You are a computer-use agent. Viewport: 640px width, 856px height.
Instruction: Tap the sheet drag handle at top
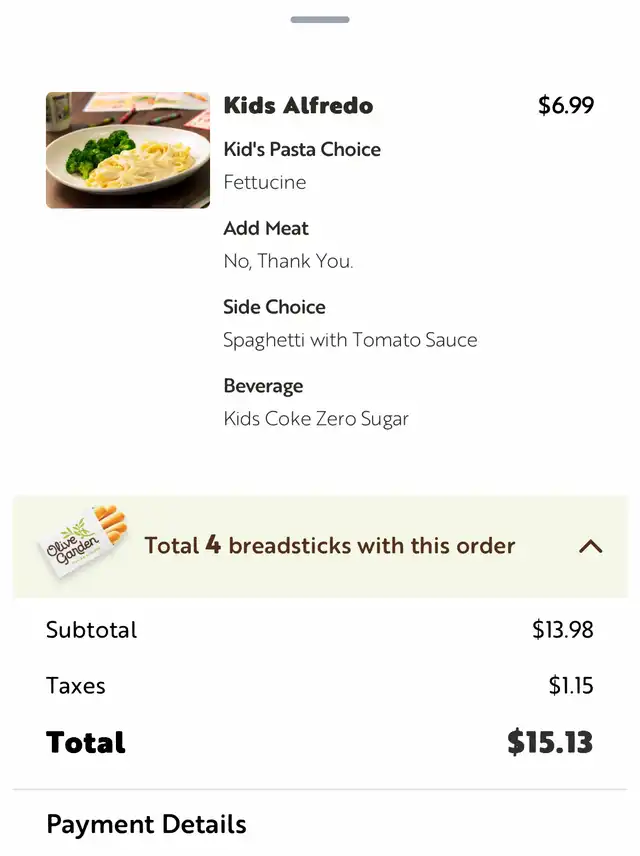pos(320,20)
